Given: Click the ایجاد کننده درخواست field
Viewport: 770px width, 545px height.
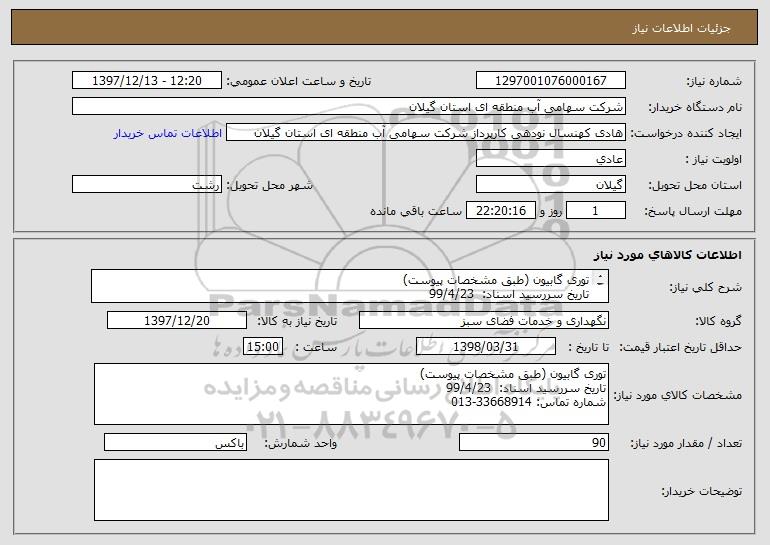Looking at the screenshot, I should [x=426, y=132].
